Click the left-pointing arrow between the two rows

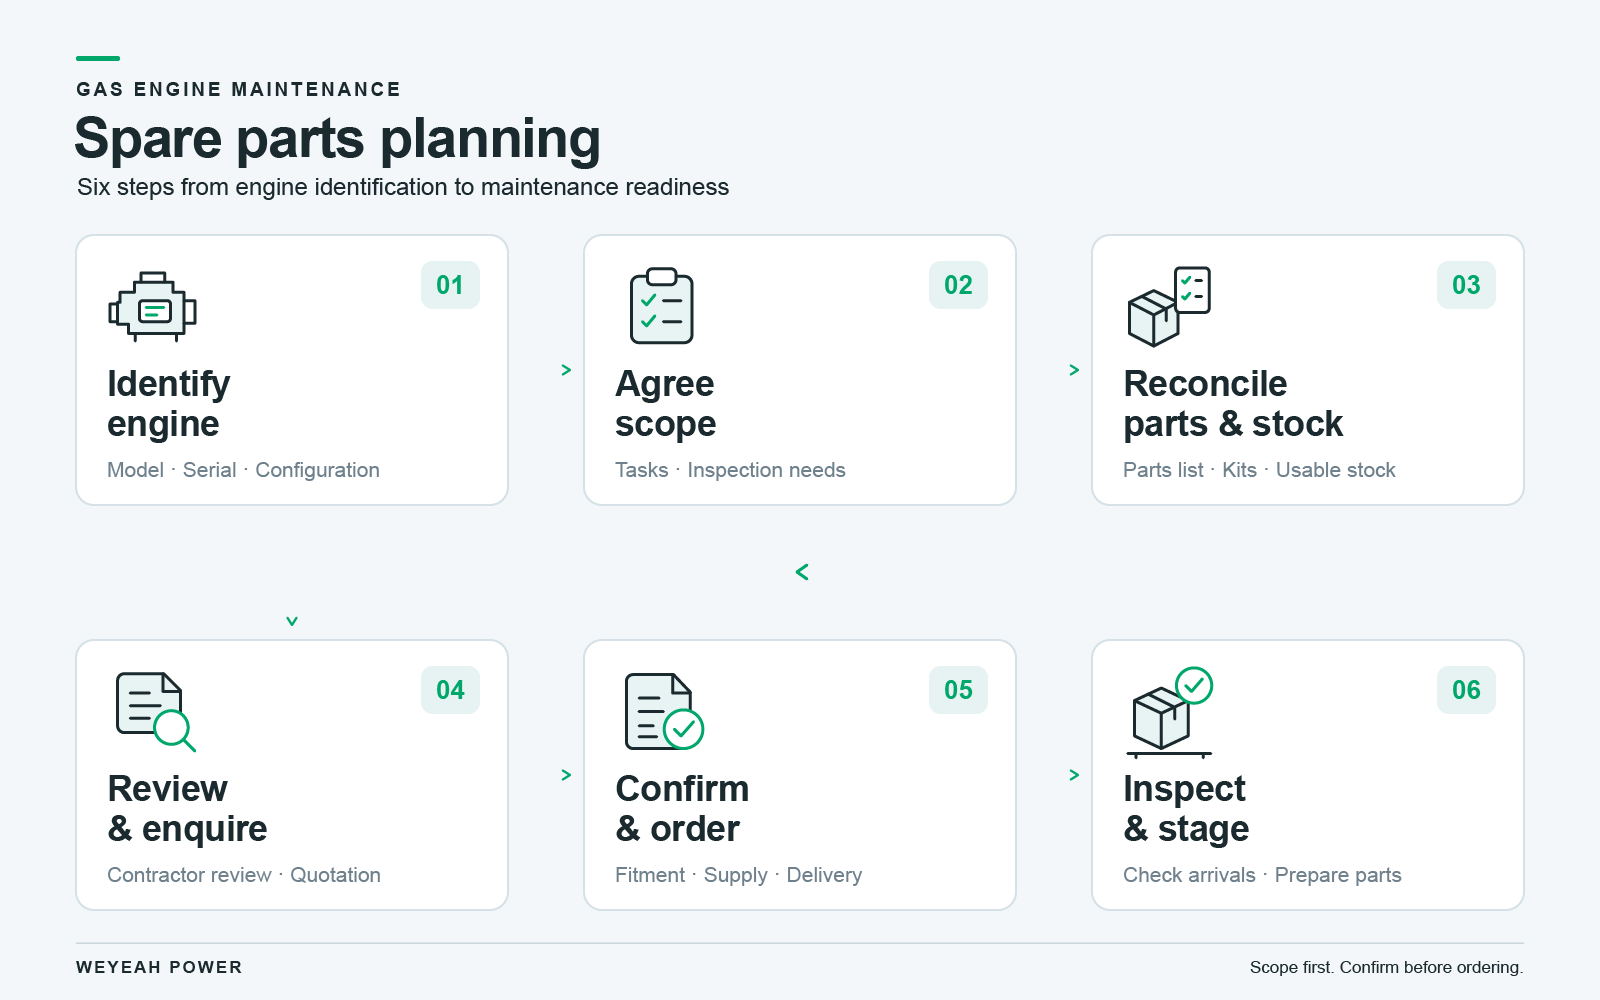(x=802, y=572)
